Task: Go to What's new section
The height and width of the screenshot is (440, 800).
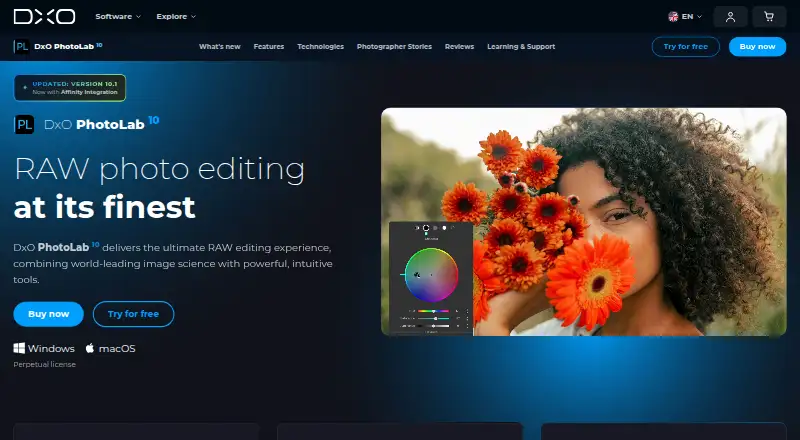Action: pos(219,46)
